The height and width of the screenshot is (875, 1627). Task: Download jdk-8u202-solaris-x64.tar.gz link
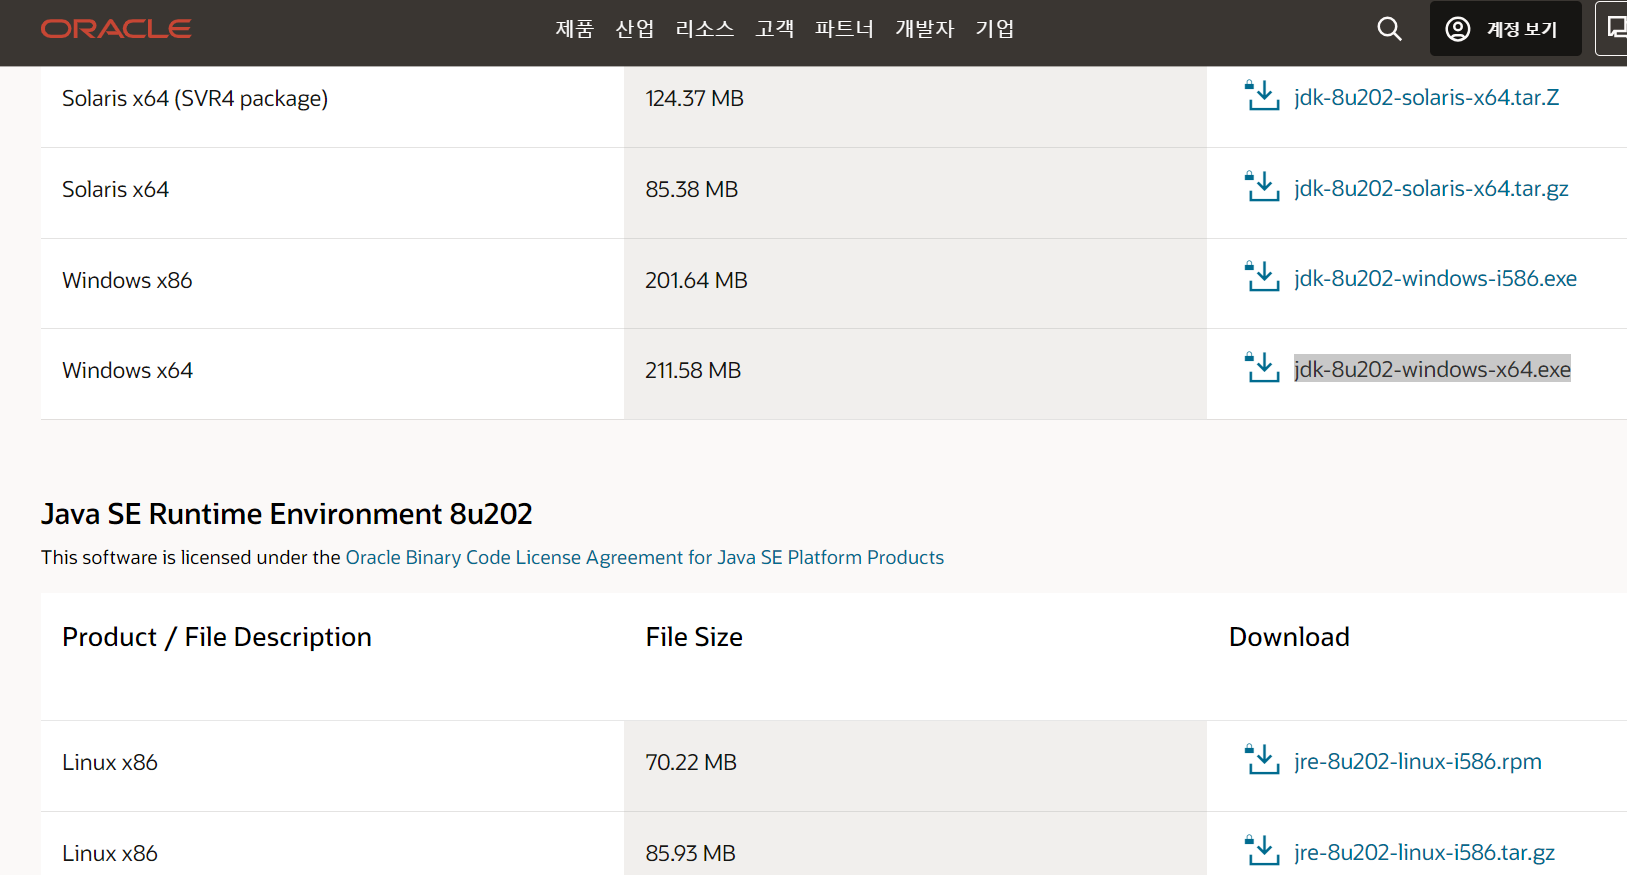pos(1431,188)
